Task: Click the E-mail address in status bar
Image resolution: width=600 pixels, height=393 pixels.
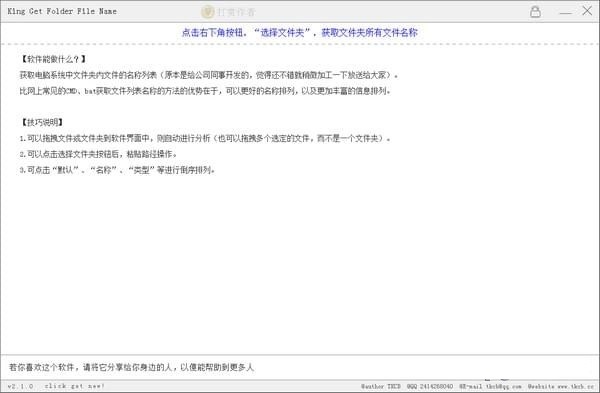Action: click(x=490, y=386)
